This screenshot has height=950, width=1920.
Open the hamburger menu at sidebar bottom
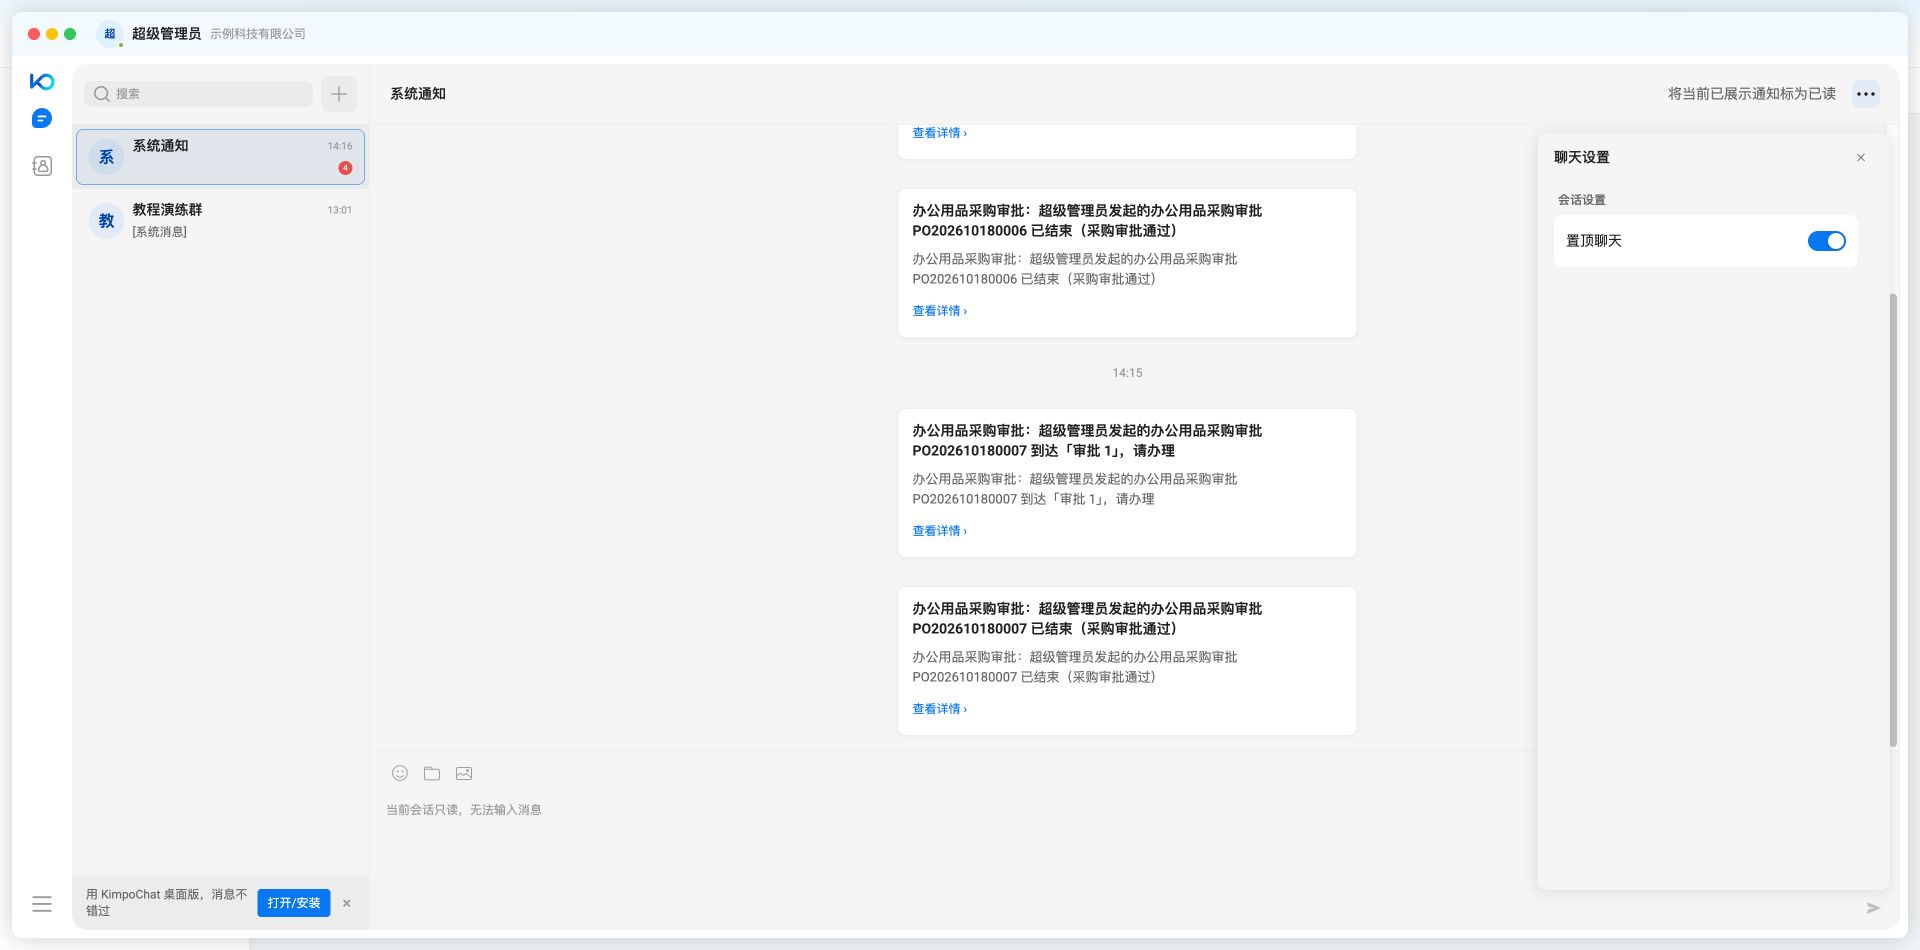[42, 904]
